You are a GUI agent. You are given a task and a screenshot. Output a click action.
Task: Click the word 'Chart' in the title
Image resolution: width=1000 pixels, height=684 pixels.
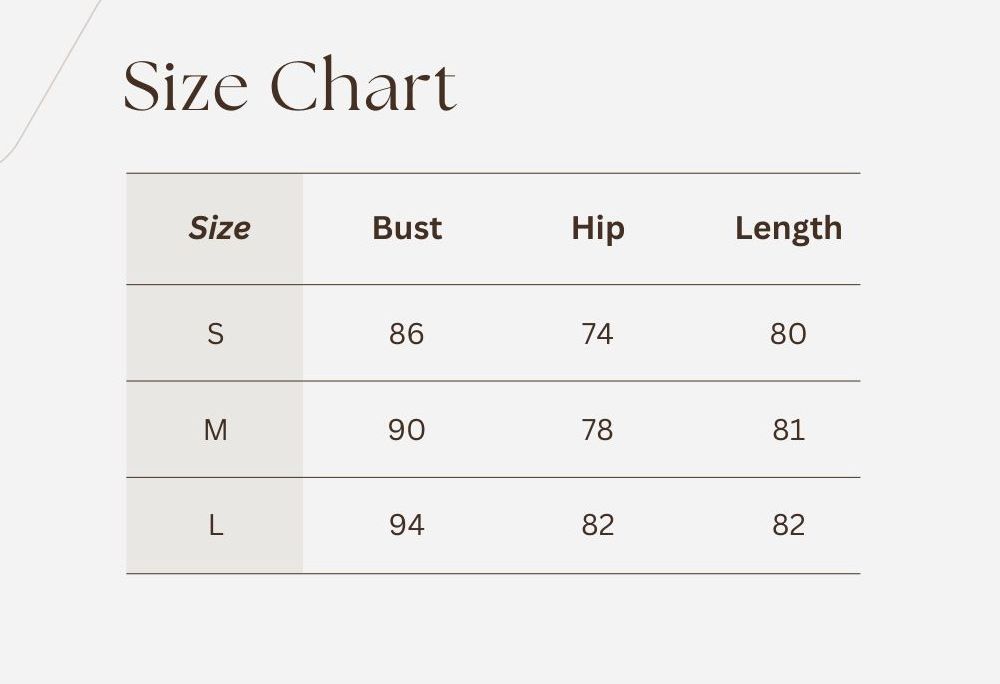[x=363, y=86]
